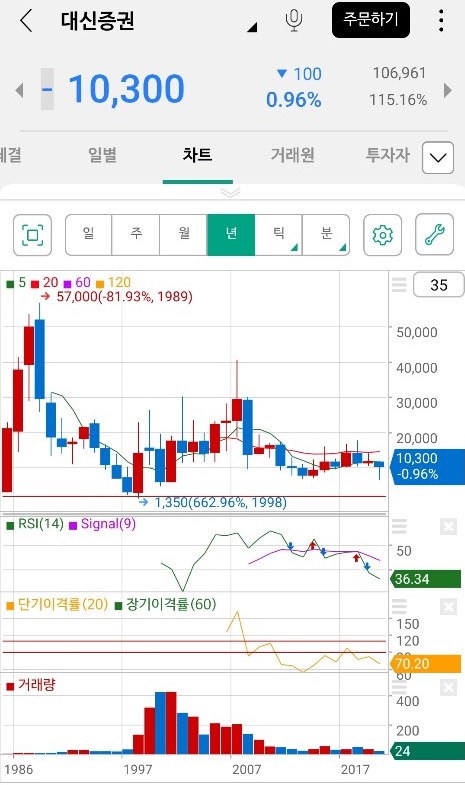The width and height of the screenshot is (465, 785).
Task: Tap the purple 60 moving average legend
Action: point(77,283)
